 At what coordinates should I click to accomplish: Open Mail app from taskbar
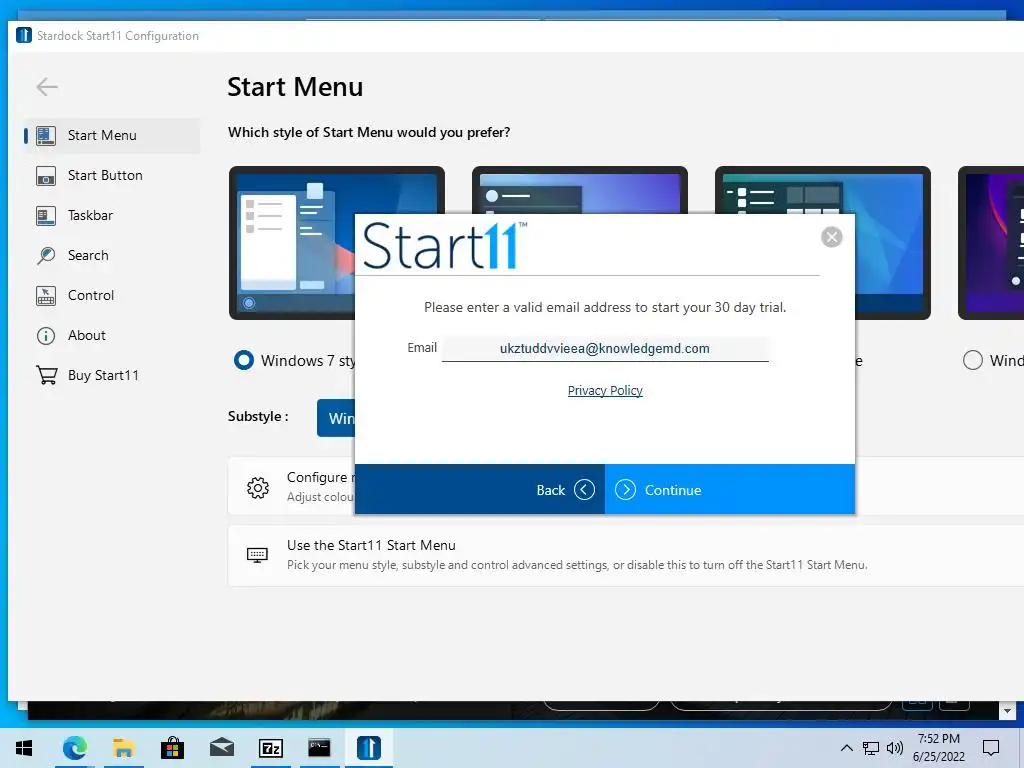(x=222, y=748)
